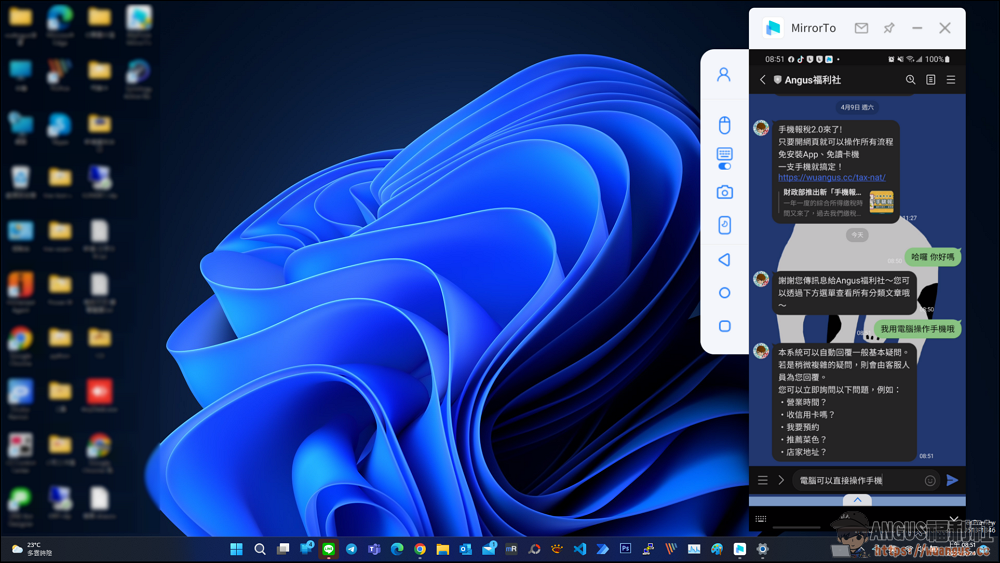Open Microsoft Teams from the taskbar

point(374,549)
